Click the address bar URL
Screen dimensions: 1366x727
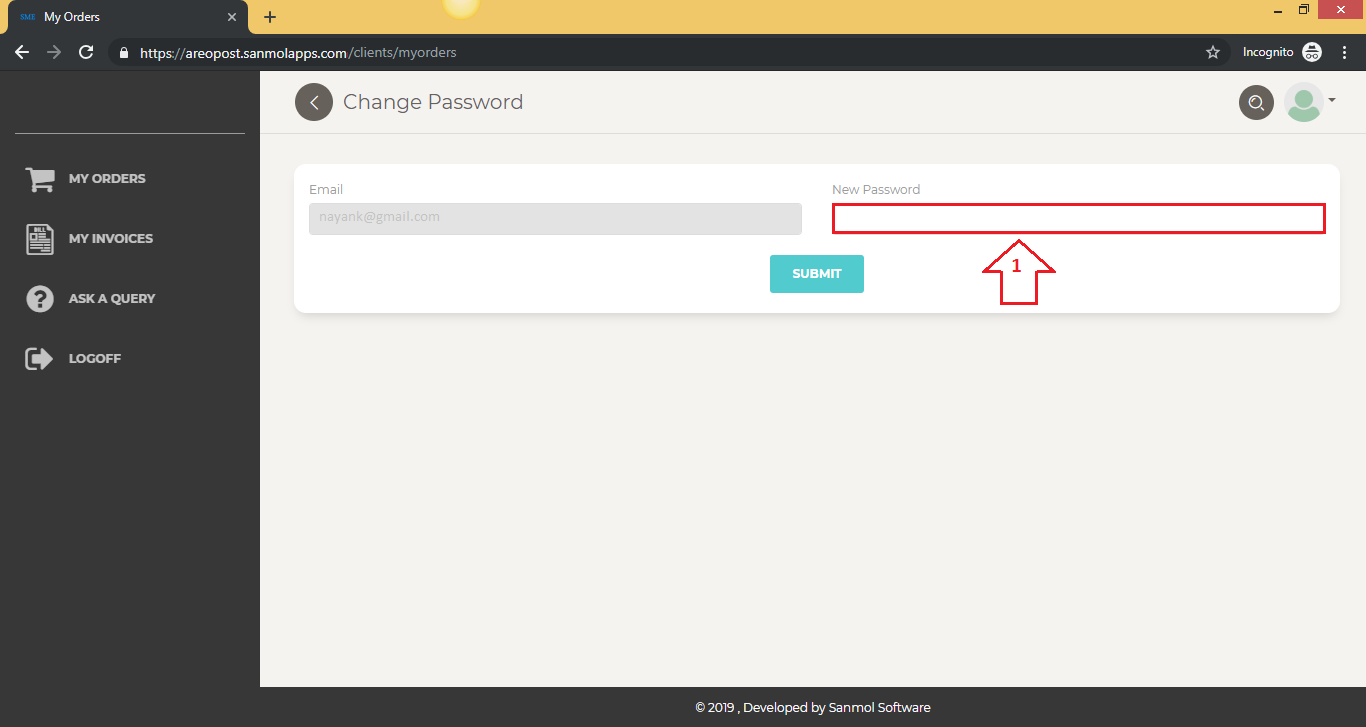point(298,53)
